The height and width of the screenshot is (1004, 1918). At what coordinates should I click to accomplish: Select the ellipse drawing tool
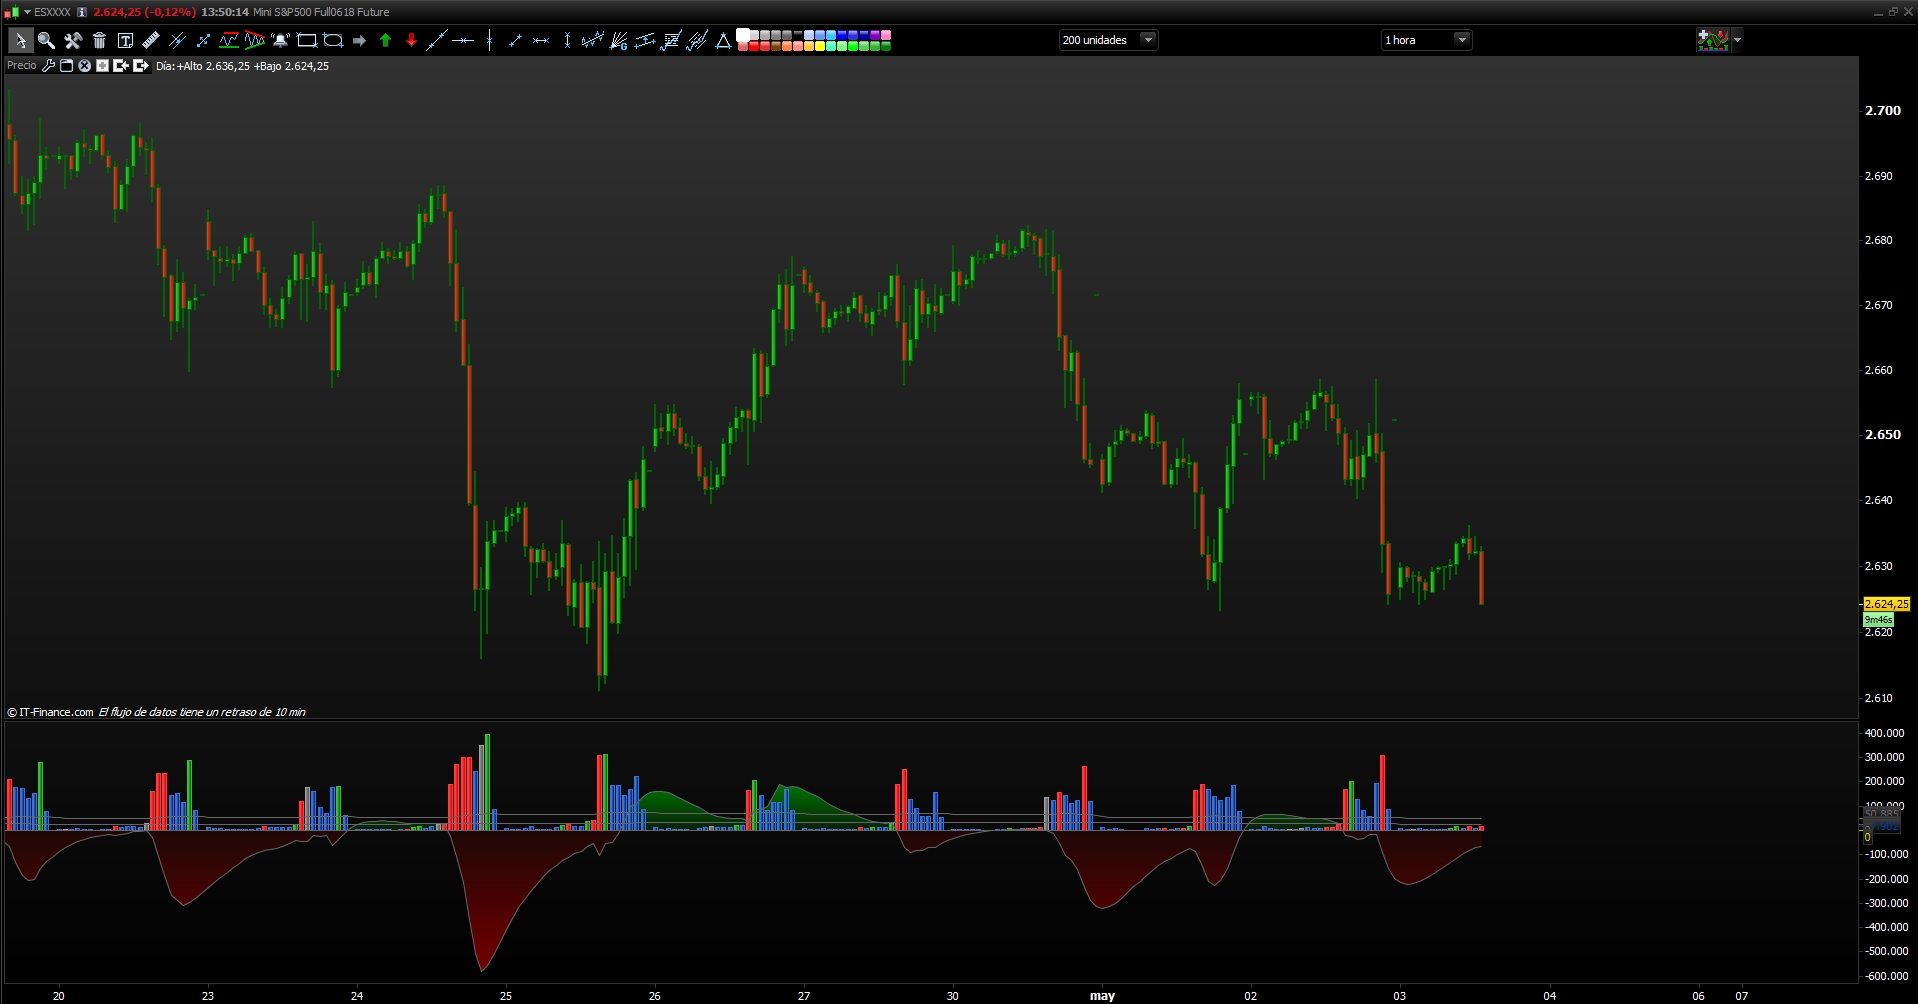333,40
